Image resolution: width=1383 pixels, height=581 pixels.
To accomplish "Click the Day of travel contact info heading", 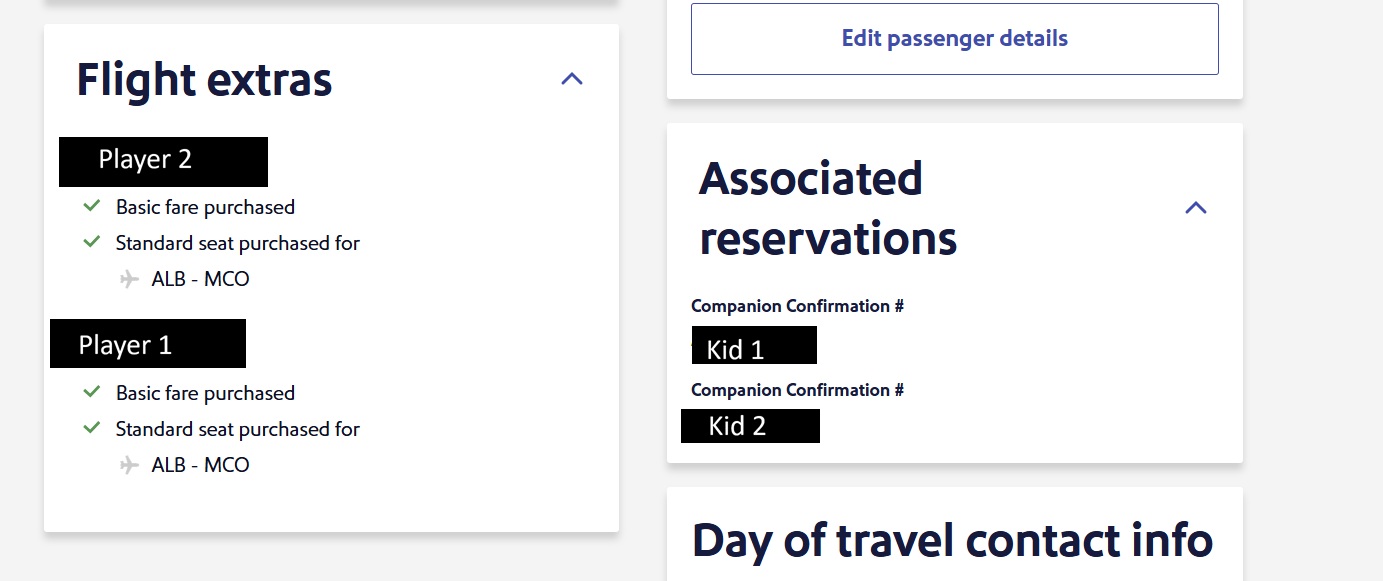I will [x=952, y=540].
